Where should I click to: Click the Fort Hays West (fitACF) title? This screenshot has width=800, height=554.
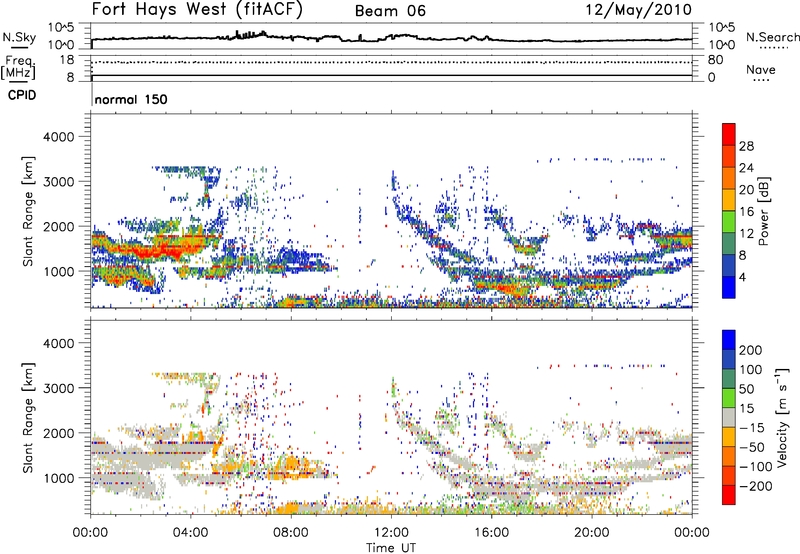[x=197, y=10]
